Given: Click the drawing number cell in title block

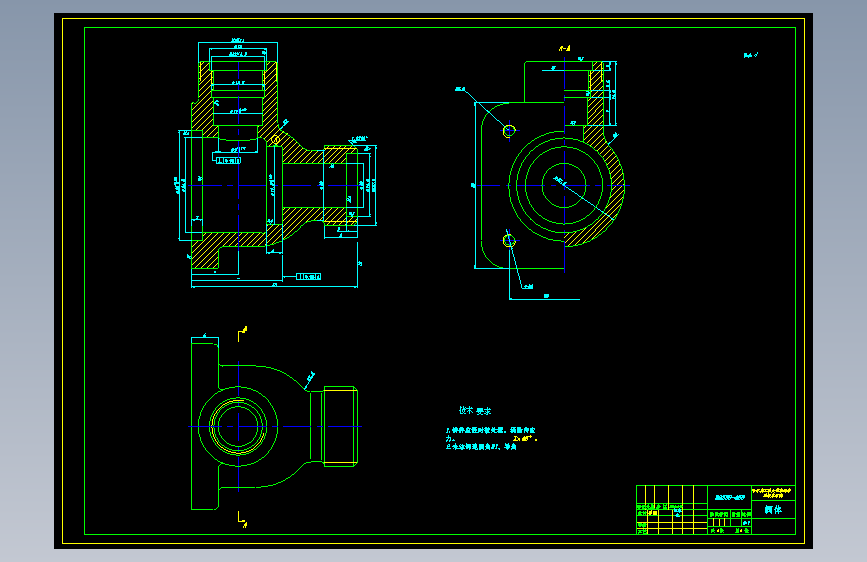Looking at the screenshot, I should tap(729, 497).
